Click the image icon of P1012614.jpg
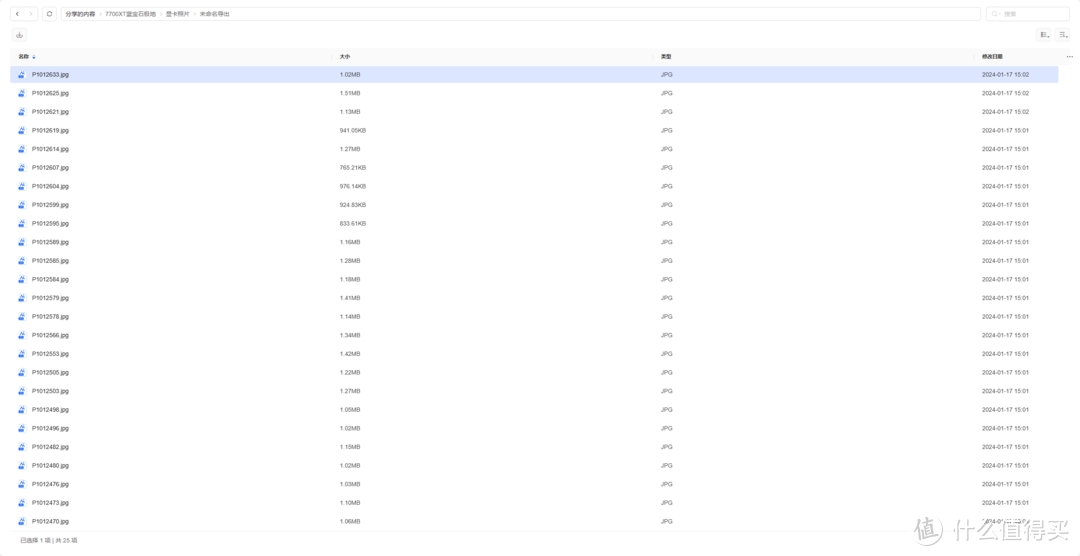 (x=22, y=149)
